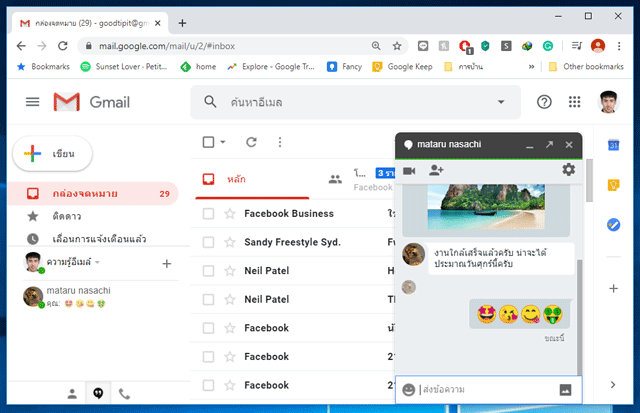Select the Sandy Freestyle Syd. email checkbox
Screen dimensions: 640x413
tap(209, 242)
